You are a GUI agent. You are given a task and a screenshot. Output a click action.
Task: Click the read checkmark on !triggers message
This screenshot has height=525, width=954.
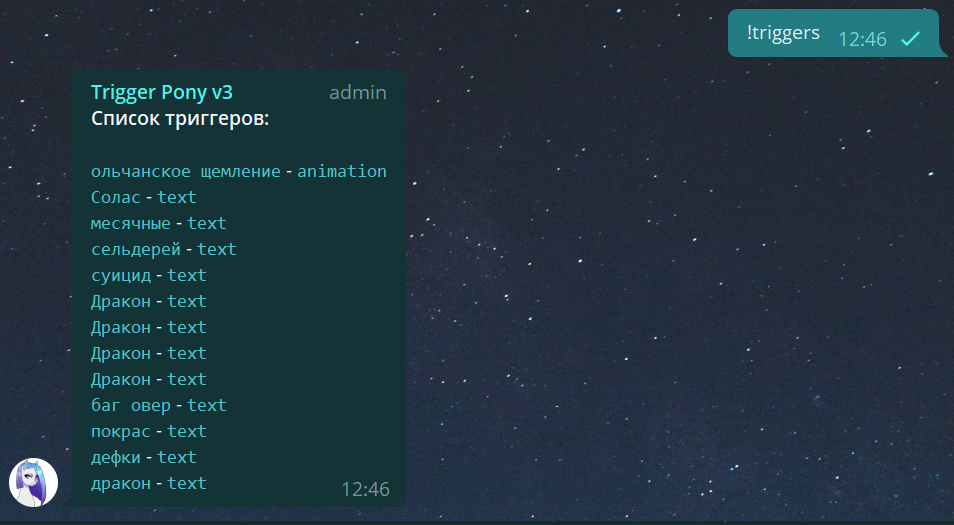point(910,39)
